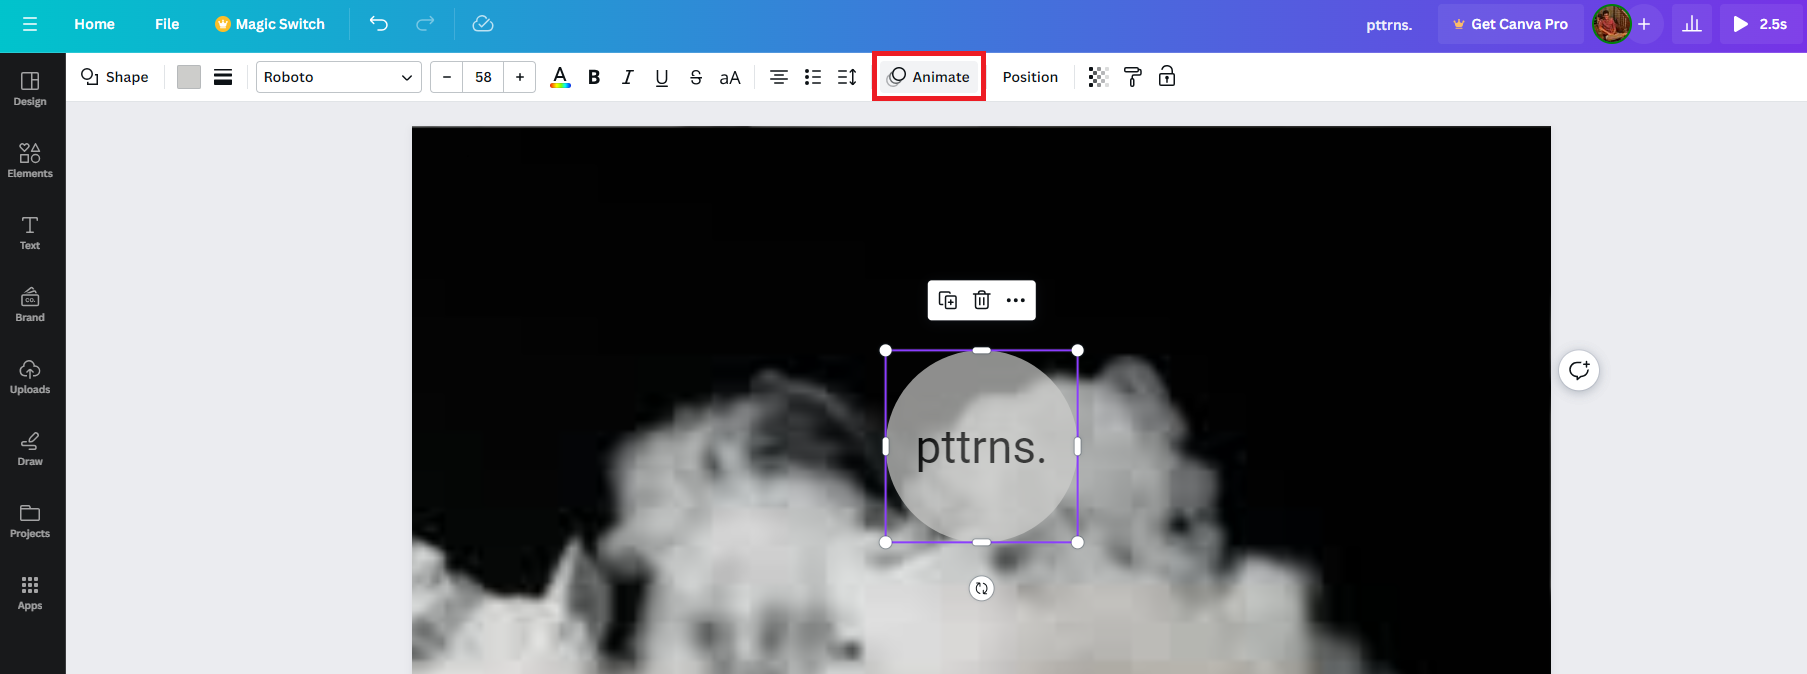1807x674 pixels.
Task: Open the Uploads side panel
Action: [x=30, y=376]
